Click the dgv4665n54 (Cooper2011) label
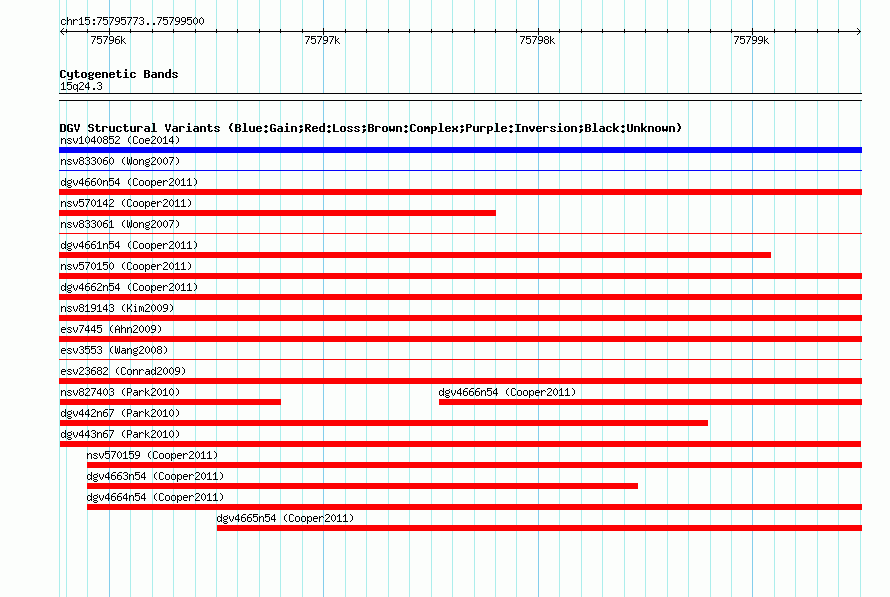 (285, 518)
